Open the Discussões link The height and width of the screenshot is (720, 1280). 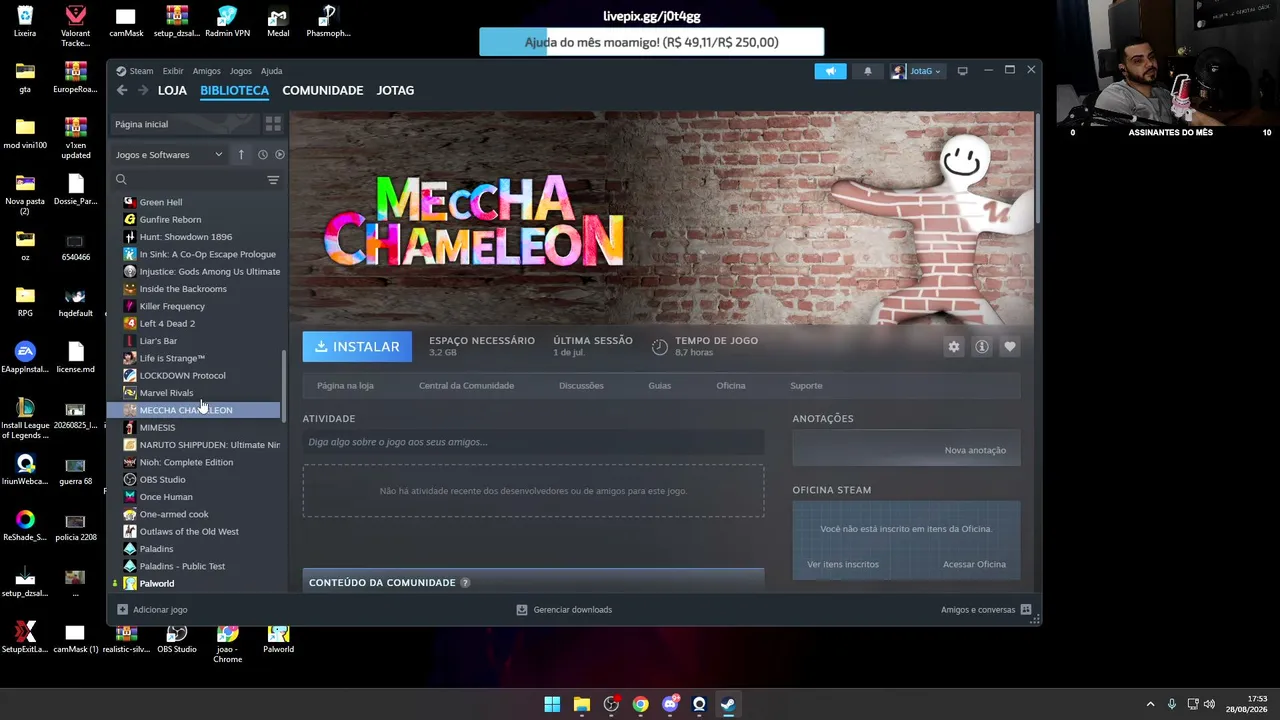[x=581, y=386]
